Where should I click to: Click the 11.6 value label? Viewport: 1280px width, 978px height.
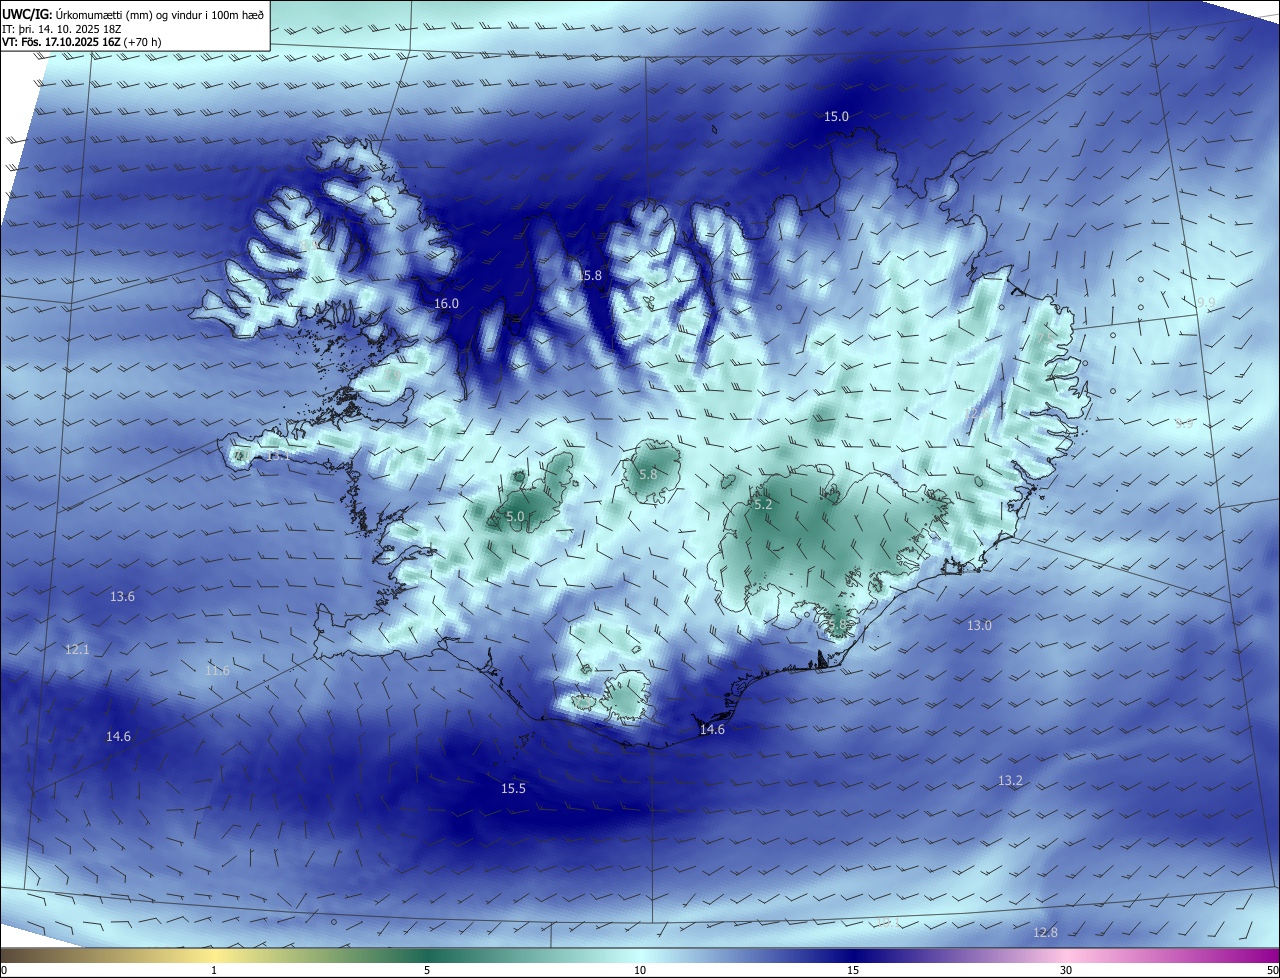point(217,670)
